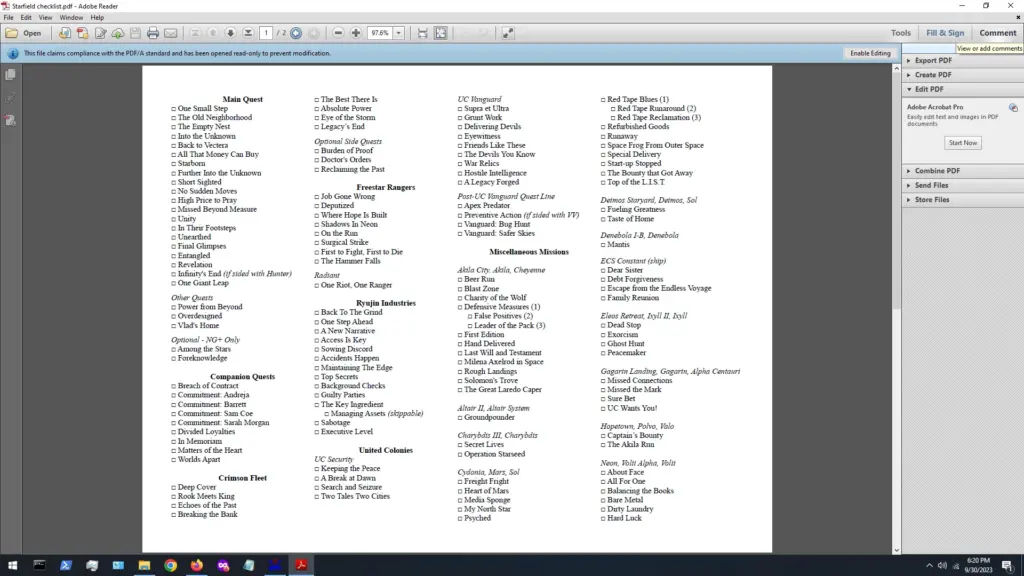Open the PDF/A standards sidebar icon

(x=10, y=120)
